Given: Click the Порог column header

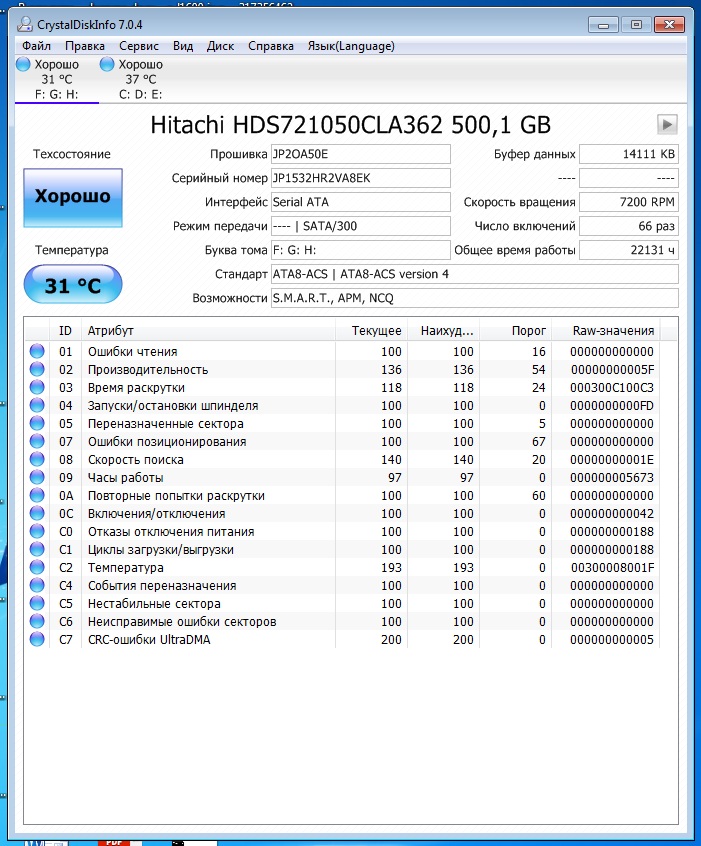Looking at the screenshot, I should point(515,331).
